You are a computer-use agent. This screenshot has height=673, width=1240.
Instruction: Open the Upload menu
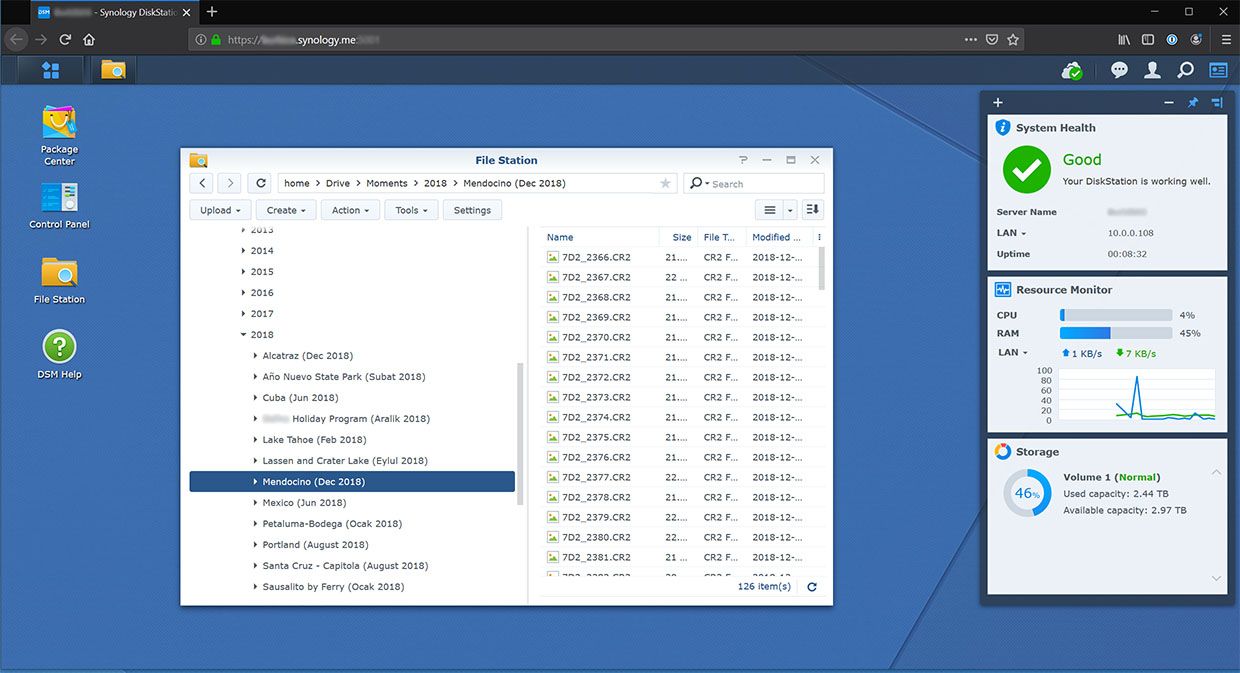pos(220,210)
